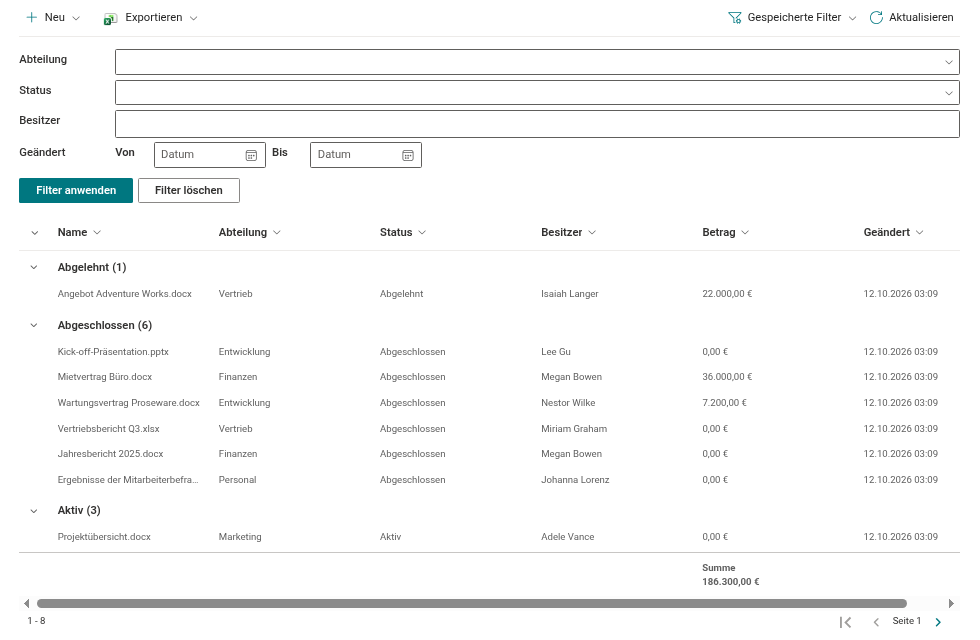Click owner Adele Vance
The width and height of the screenshot is (980, 640).
(568, 537)
